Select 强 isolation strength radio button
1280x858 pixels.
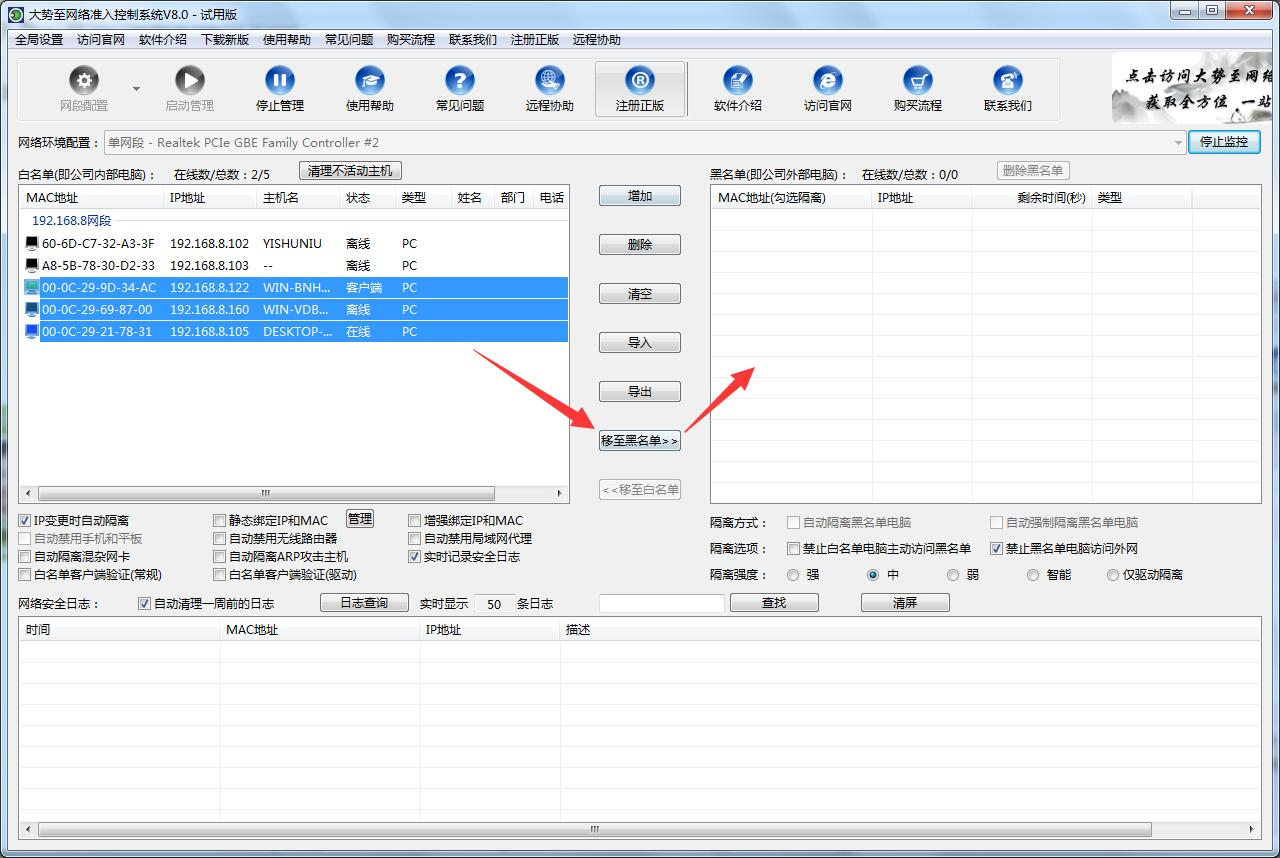(x=793, y=575)
